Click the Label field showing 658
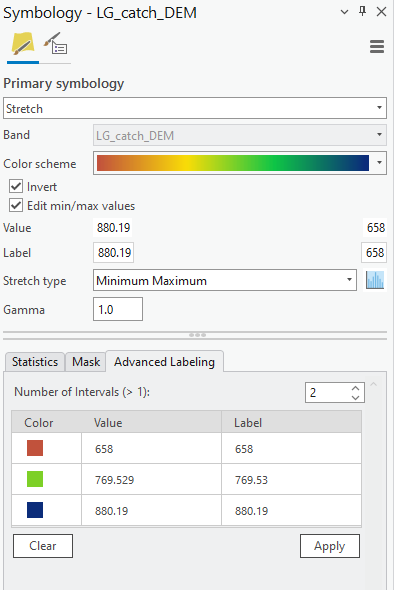The width and height of the screenshot is (394, 590). (x=374, y=252)
